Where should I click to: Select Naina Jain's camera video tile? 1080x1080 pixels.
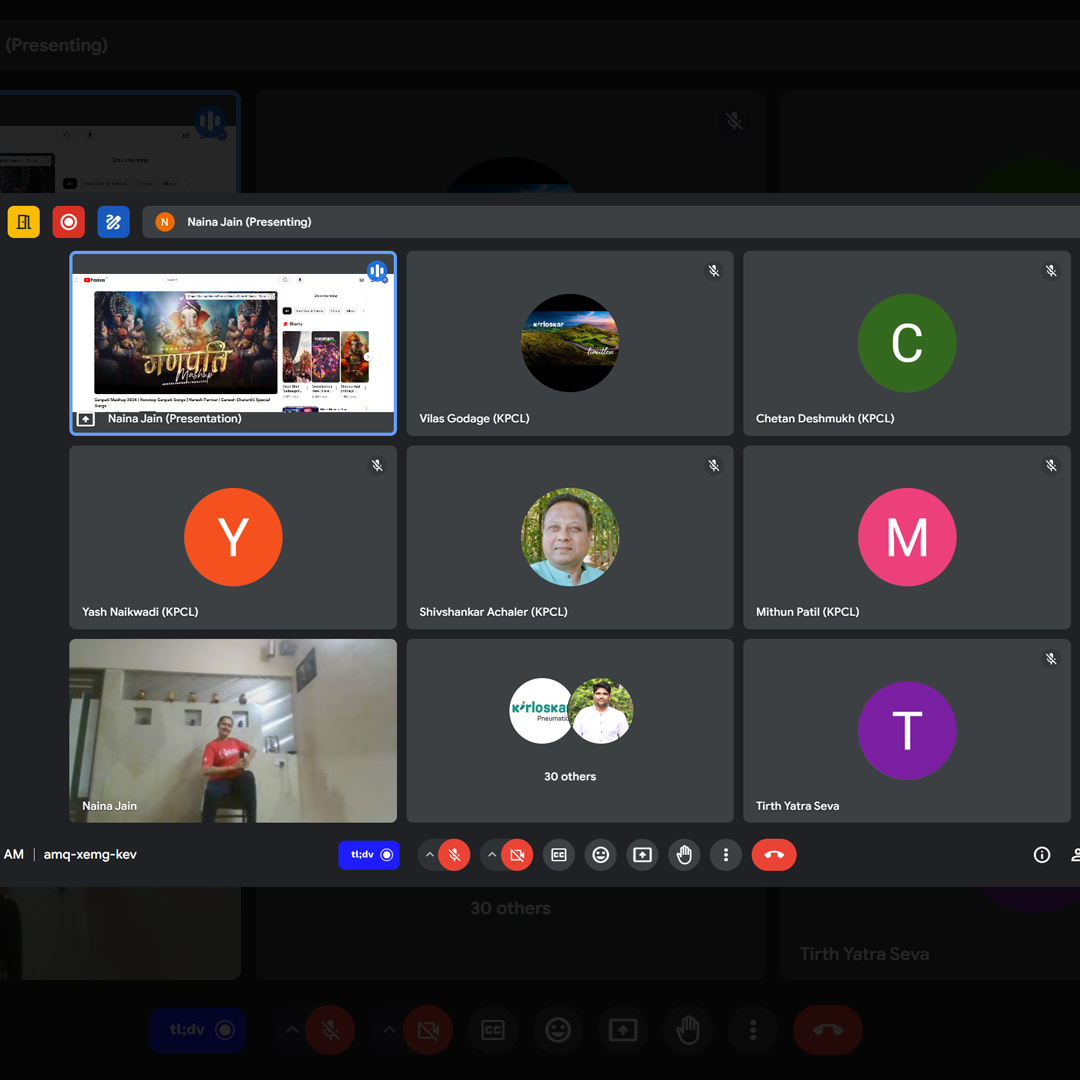click(233, 731)
